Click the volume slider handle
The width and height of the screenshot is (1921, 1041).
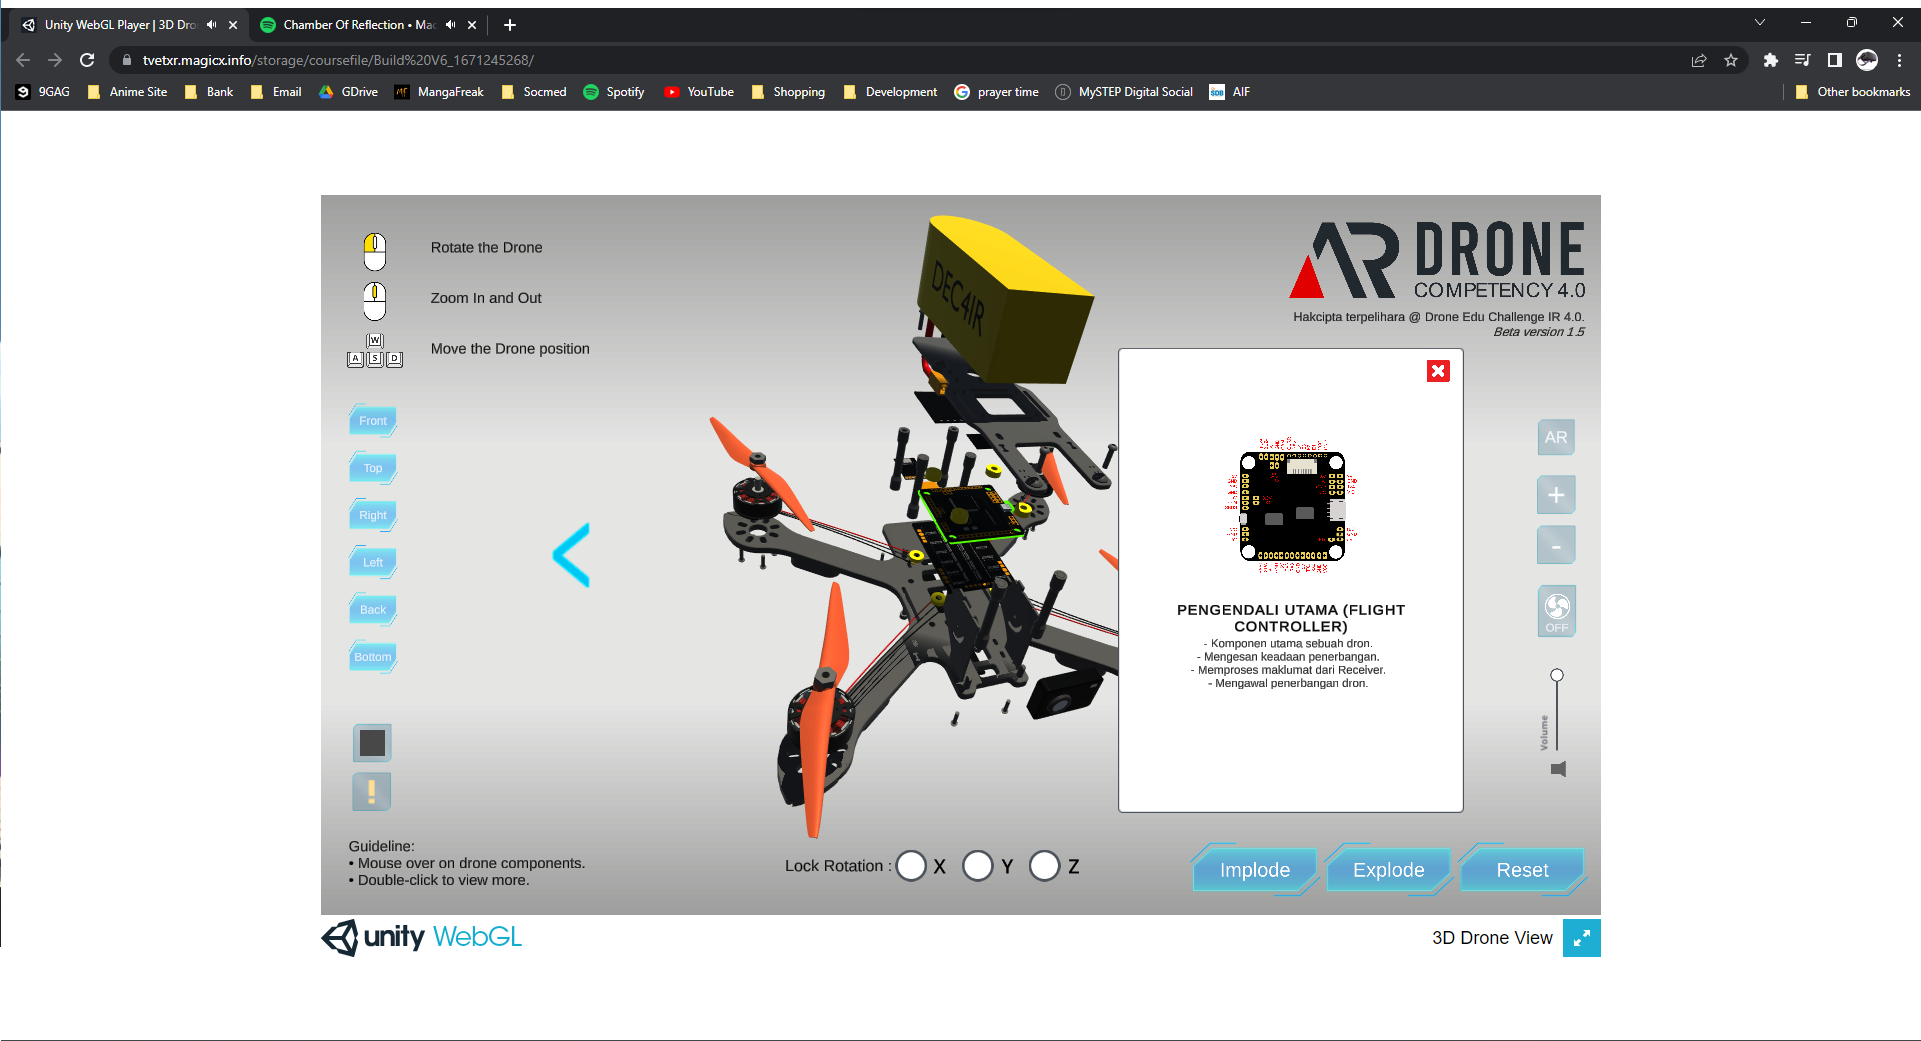(x=1557, y=675)
